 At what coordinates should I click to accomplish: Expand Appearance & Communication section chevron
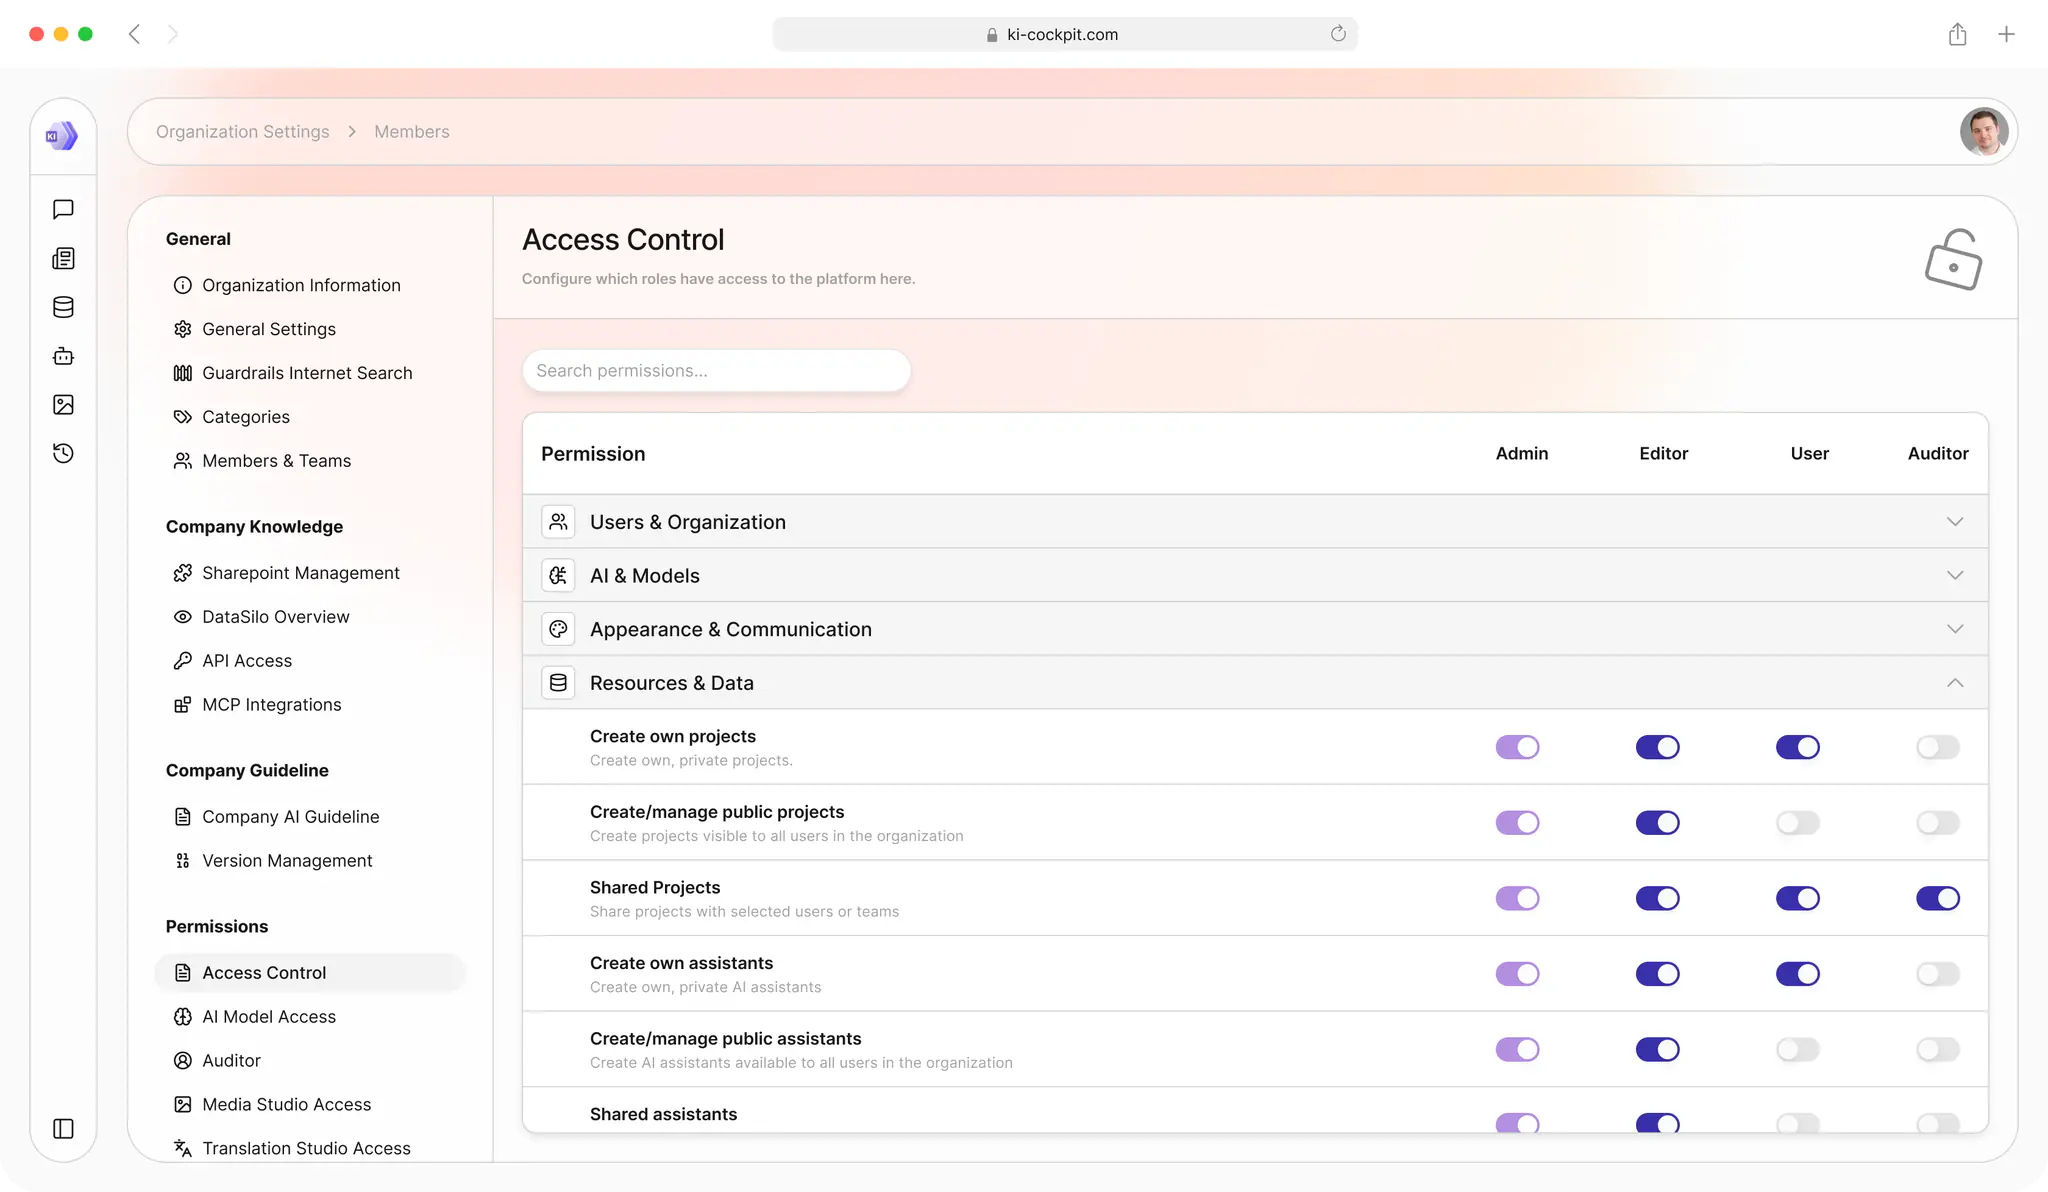1955,629
